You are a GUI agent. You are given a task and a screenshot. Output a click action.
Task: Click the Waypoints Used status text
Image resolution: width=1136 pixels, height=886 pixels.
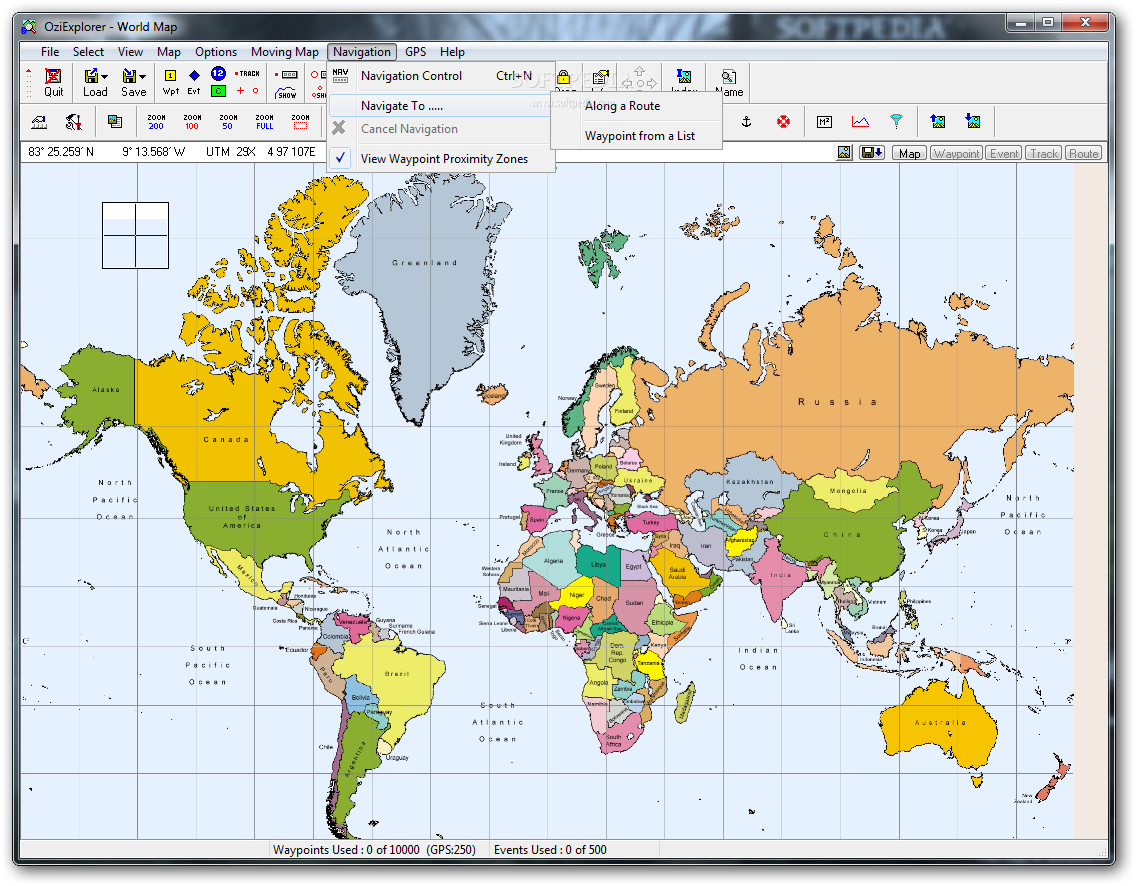point(374,850)
